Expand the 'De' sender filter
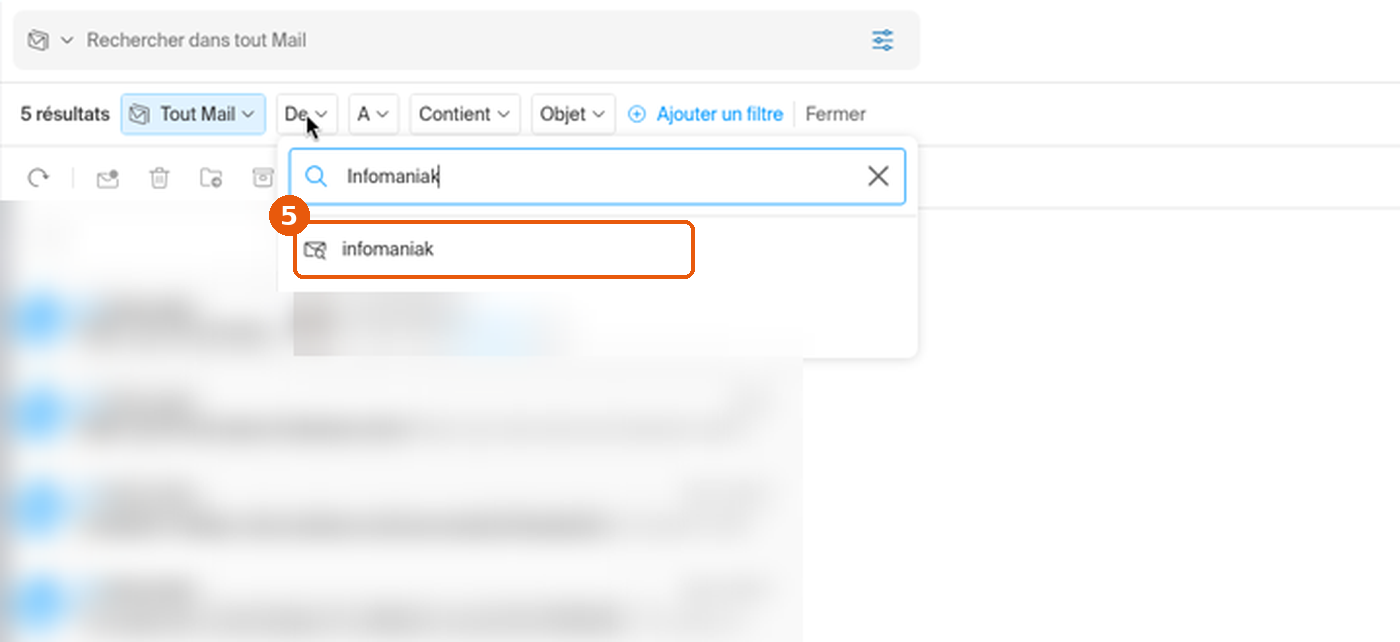1400x642 pixels. pyautogui.click(x=307, y=114)
